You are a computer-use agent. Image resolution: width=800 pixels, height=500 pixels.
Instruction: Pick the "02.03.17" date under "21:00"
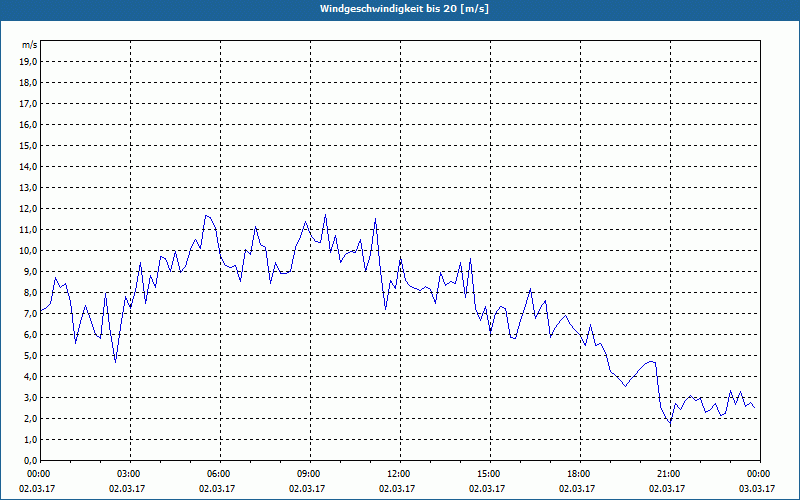pyautogui.click(x=667, y=488)
